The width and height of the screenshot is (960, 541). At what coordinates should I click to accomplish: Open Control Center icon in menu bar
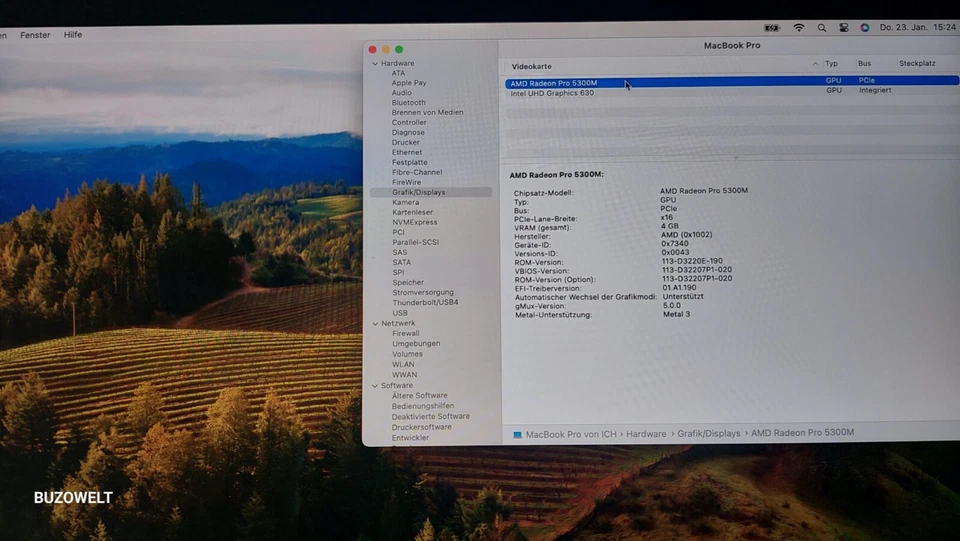point(844,28)
